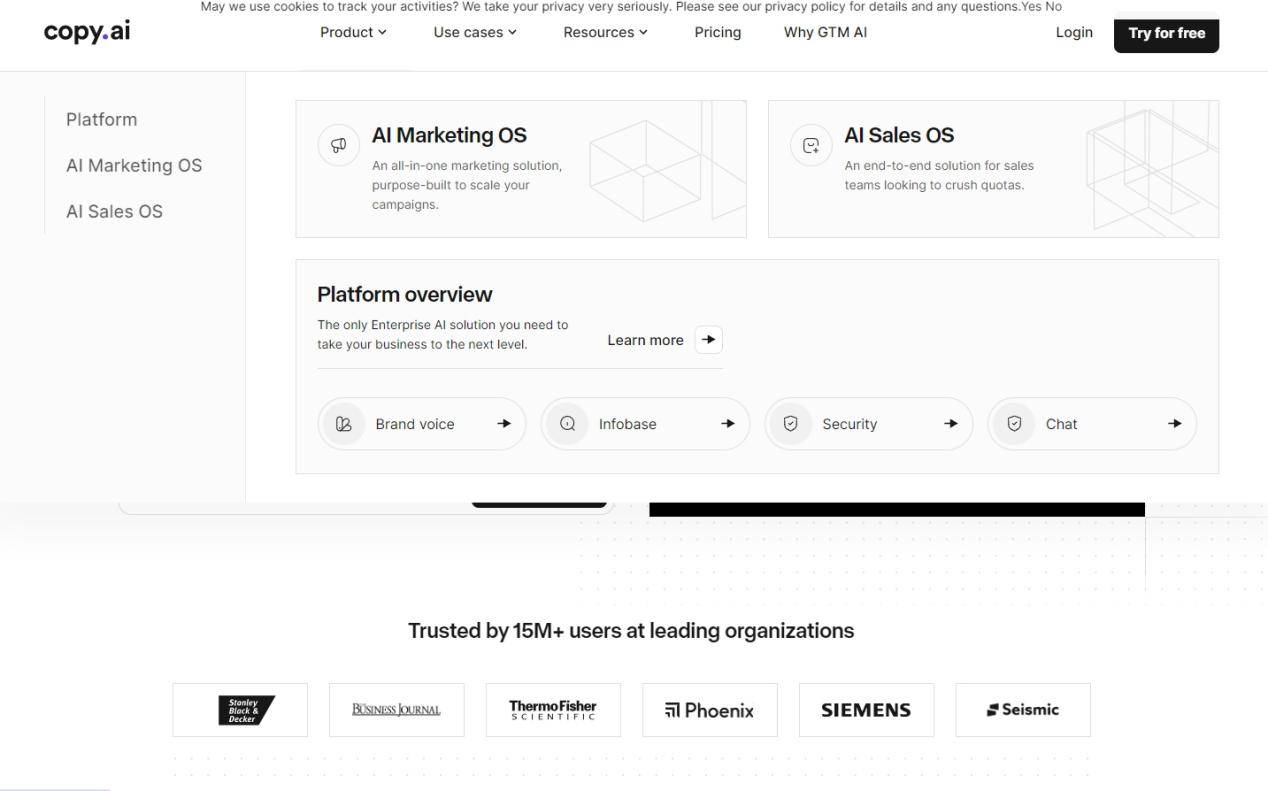
Task: Click the Learn more link
Action: [645, 340]
